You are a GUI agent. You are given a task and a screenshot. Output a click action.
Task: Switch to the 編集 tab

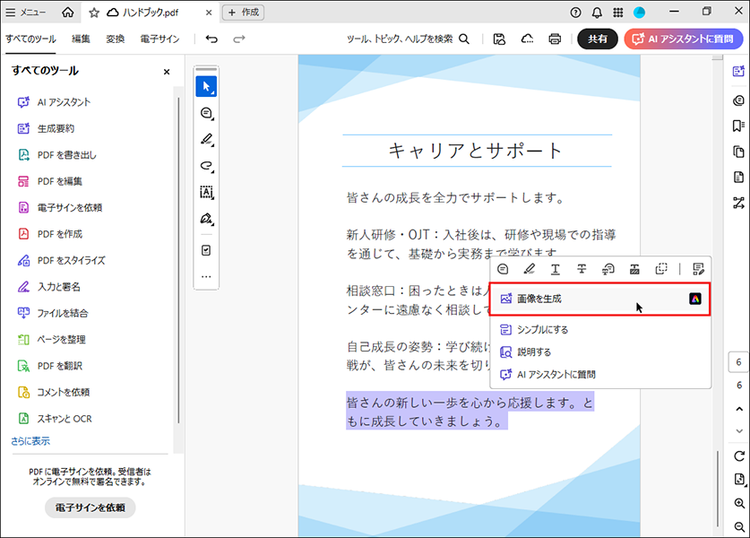(81, 39)
